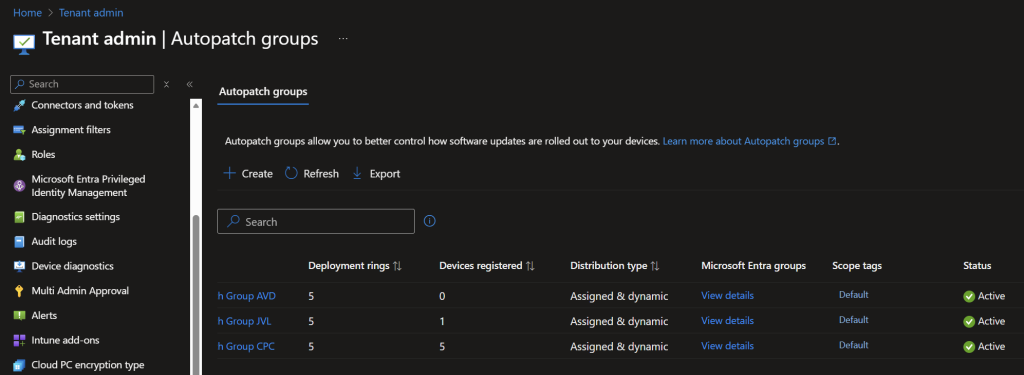The image size is (1024, 375).
Task: Click Default scope tag for Group AVD
Action: (854, 295)
